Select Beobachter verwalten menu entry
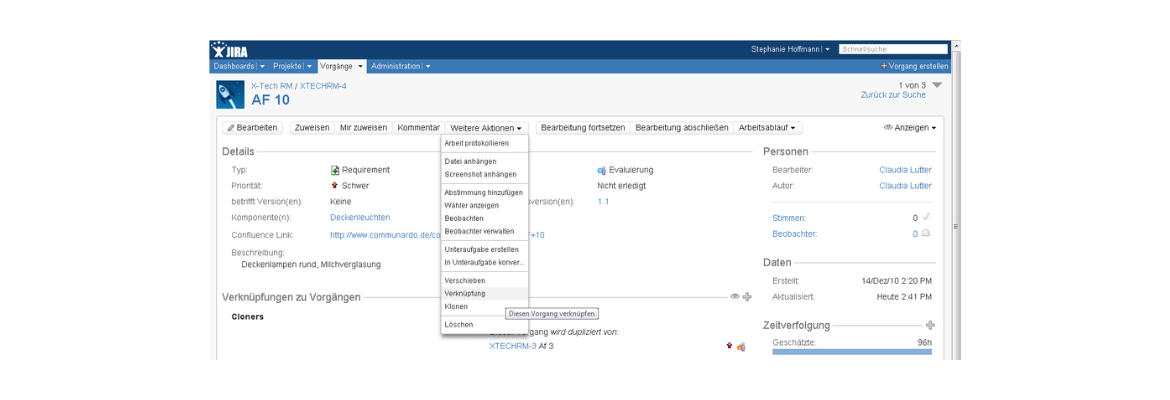The image size is (1170, 400). point(485,231)
